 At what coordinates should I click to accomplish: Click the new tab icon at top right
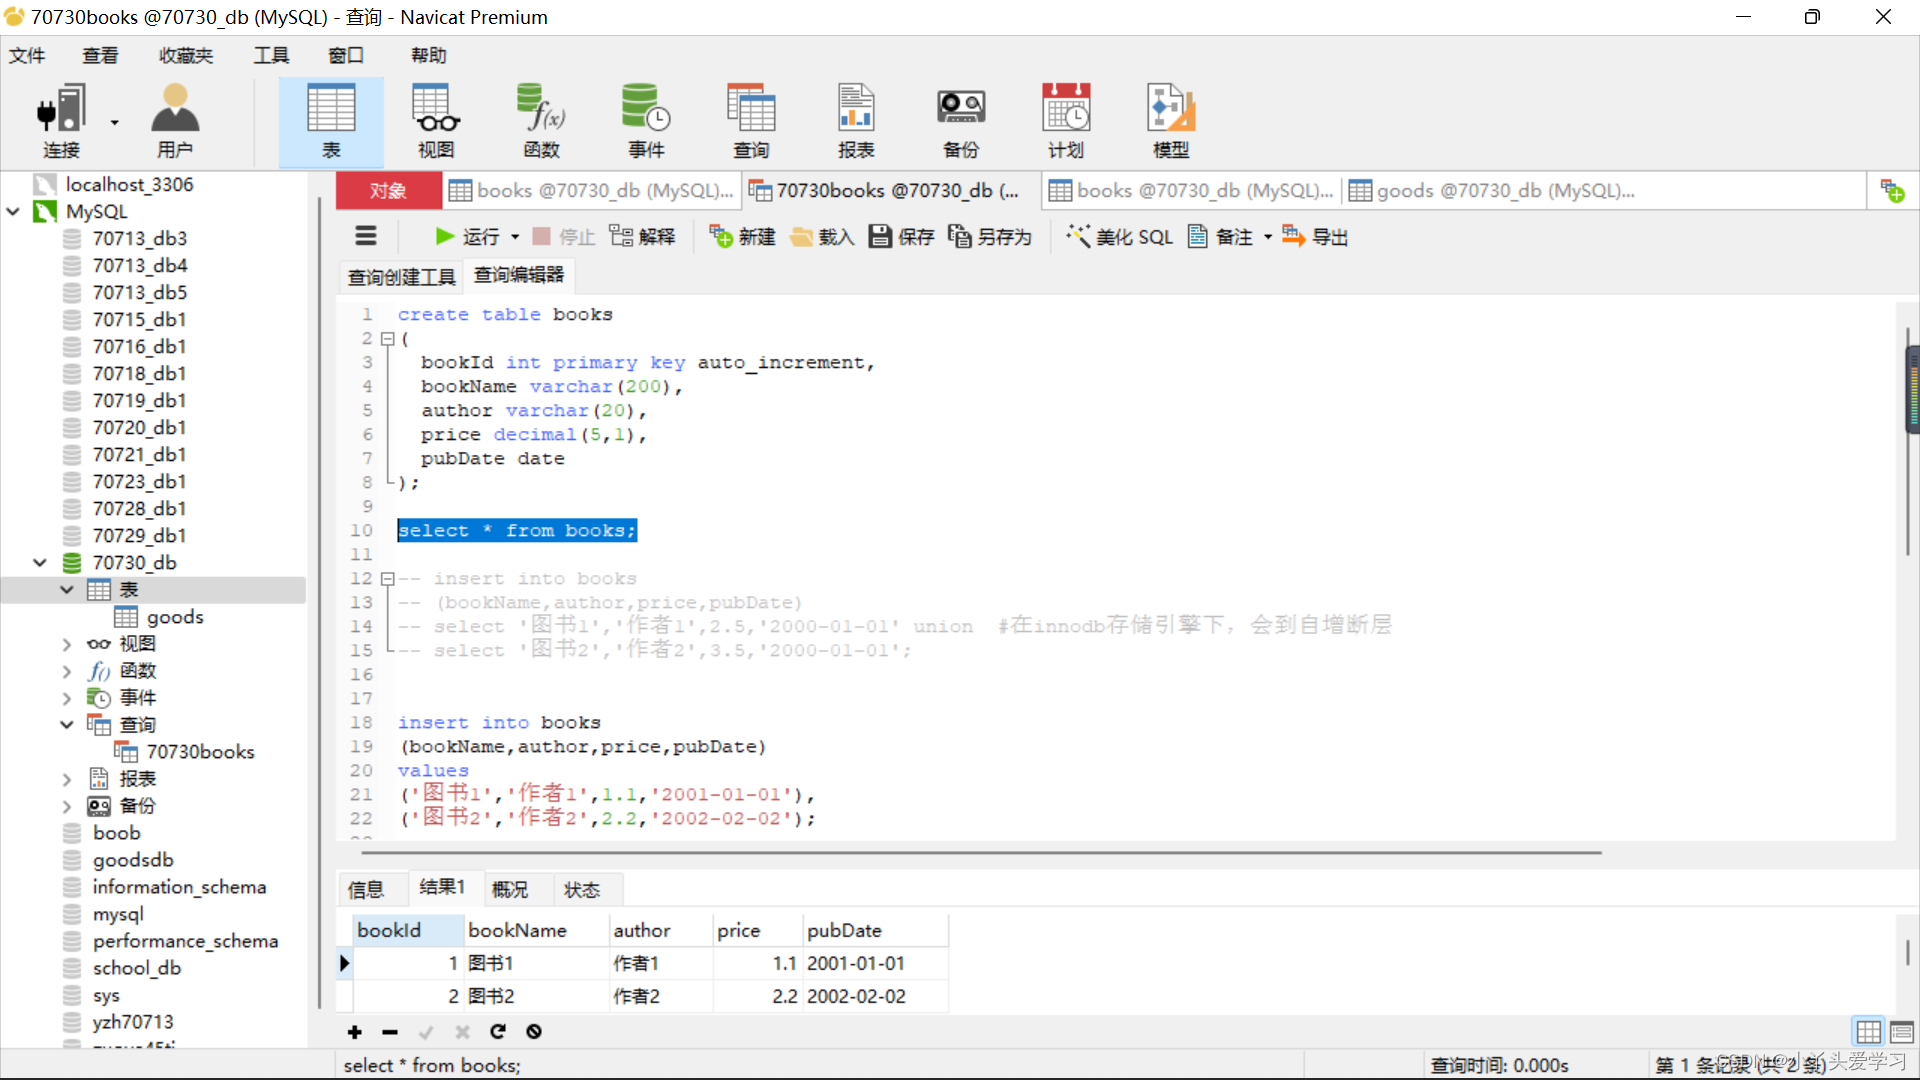tap(1892, 190)
